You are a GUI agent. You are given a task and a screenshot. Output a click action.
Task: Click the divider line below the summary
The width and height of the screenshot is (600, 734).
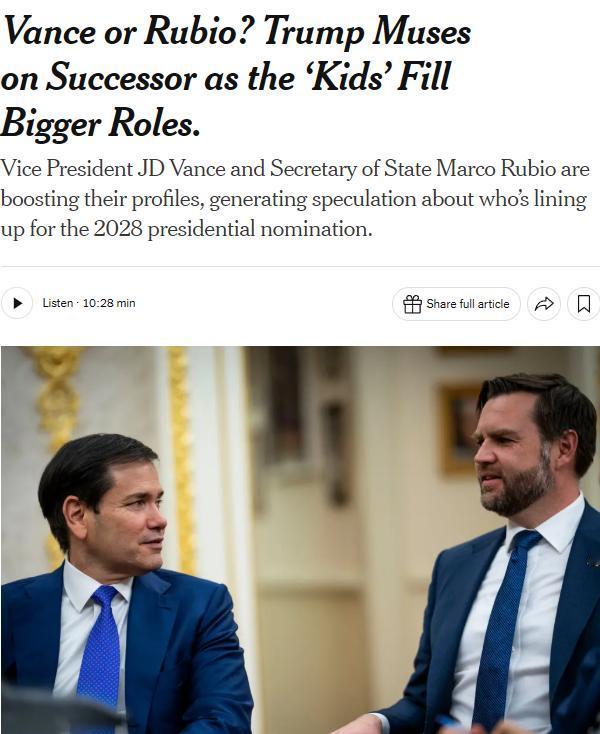point(300,266)
